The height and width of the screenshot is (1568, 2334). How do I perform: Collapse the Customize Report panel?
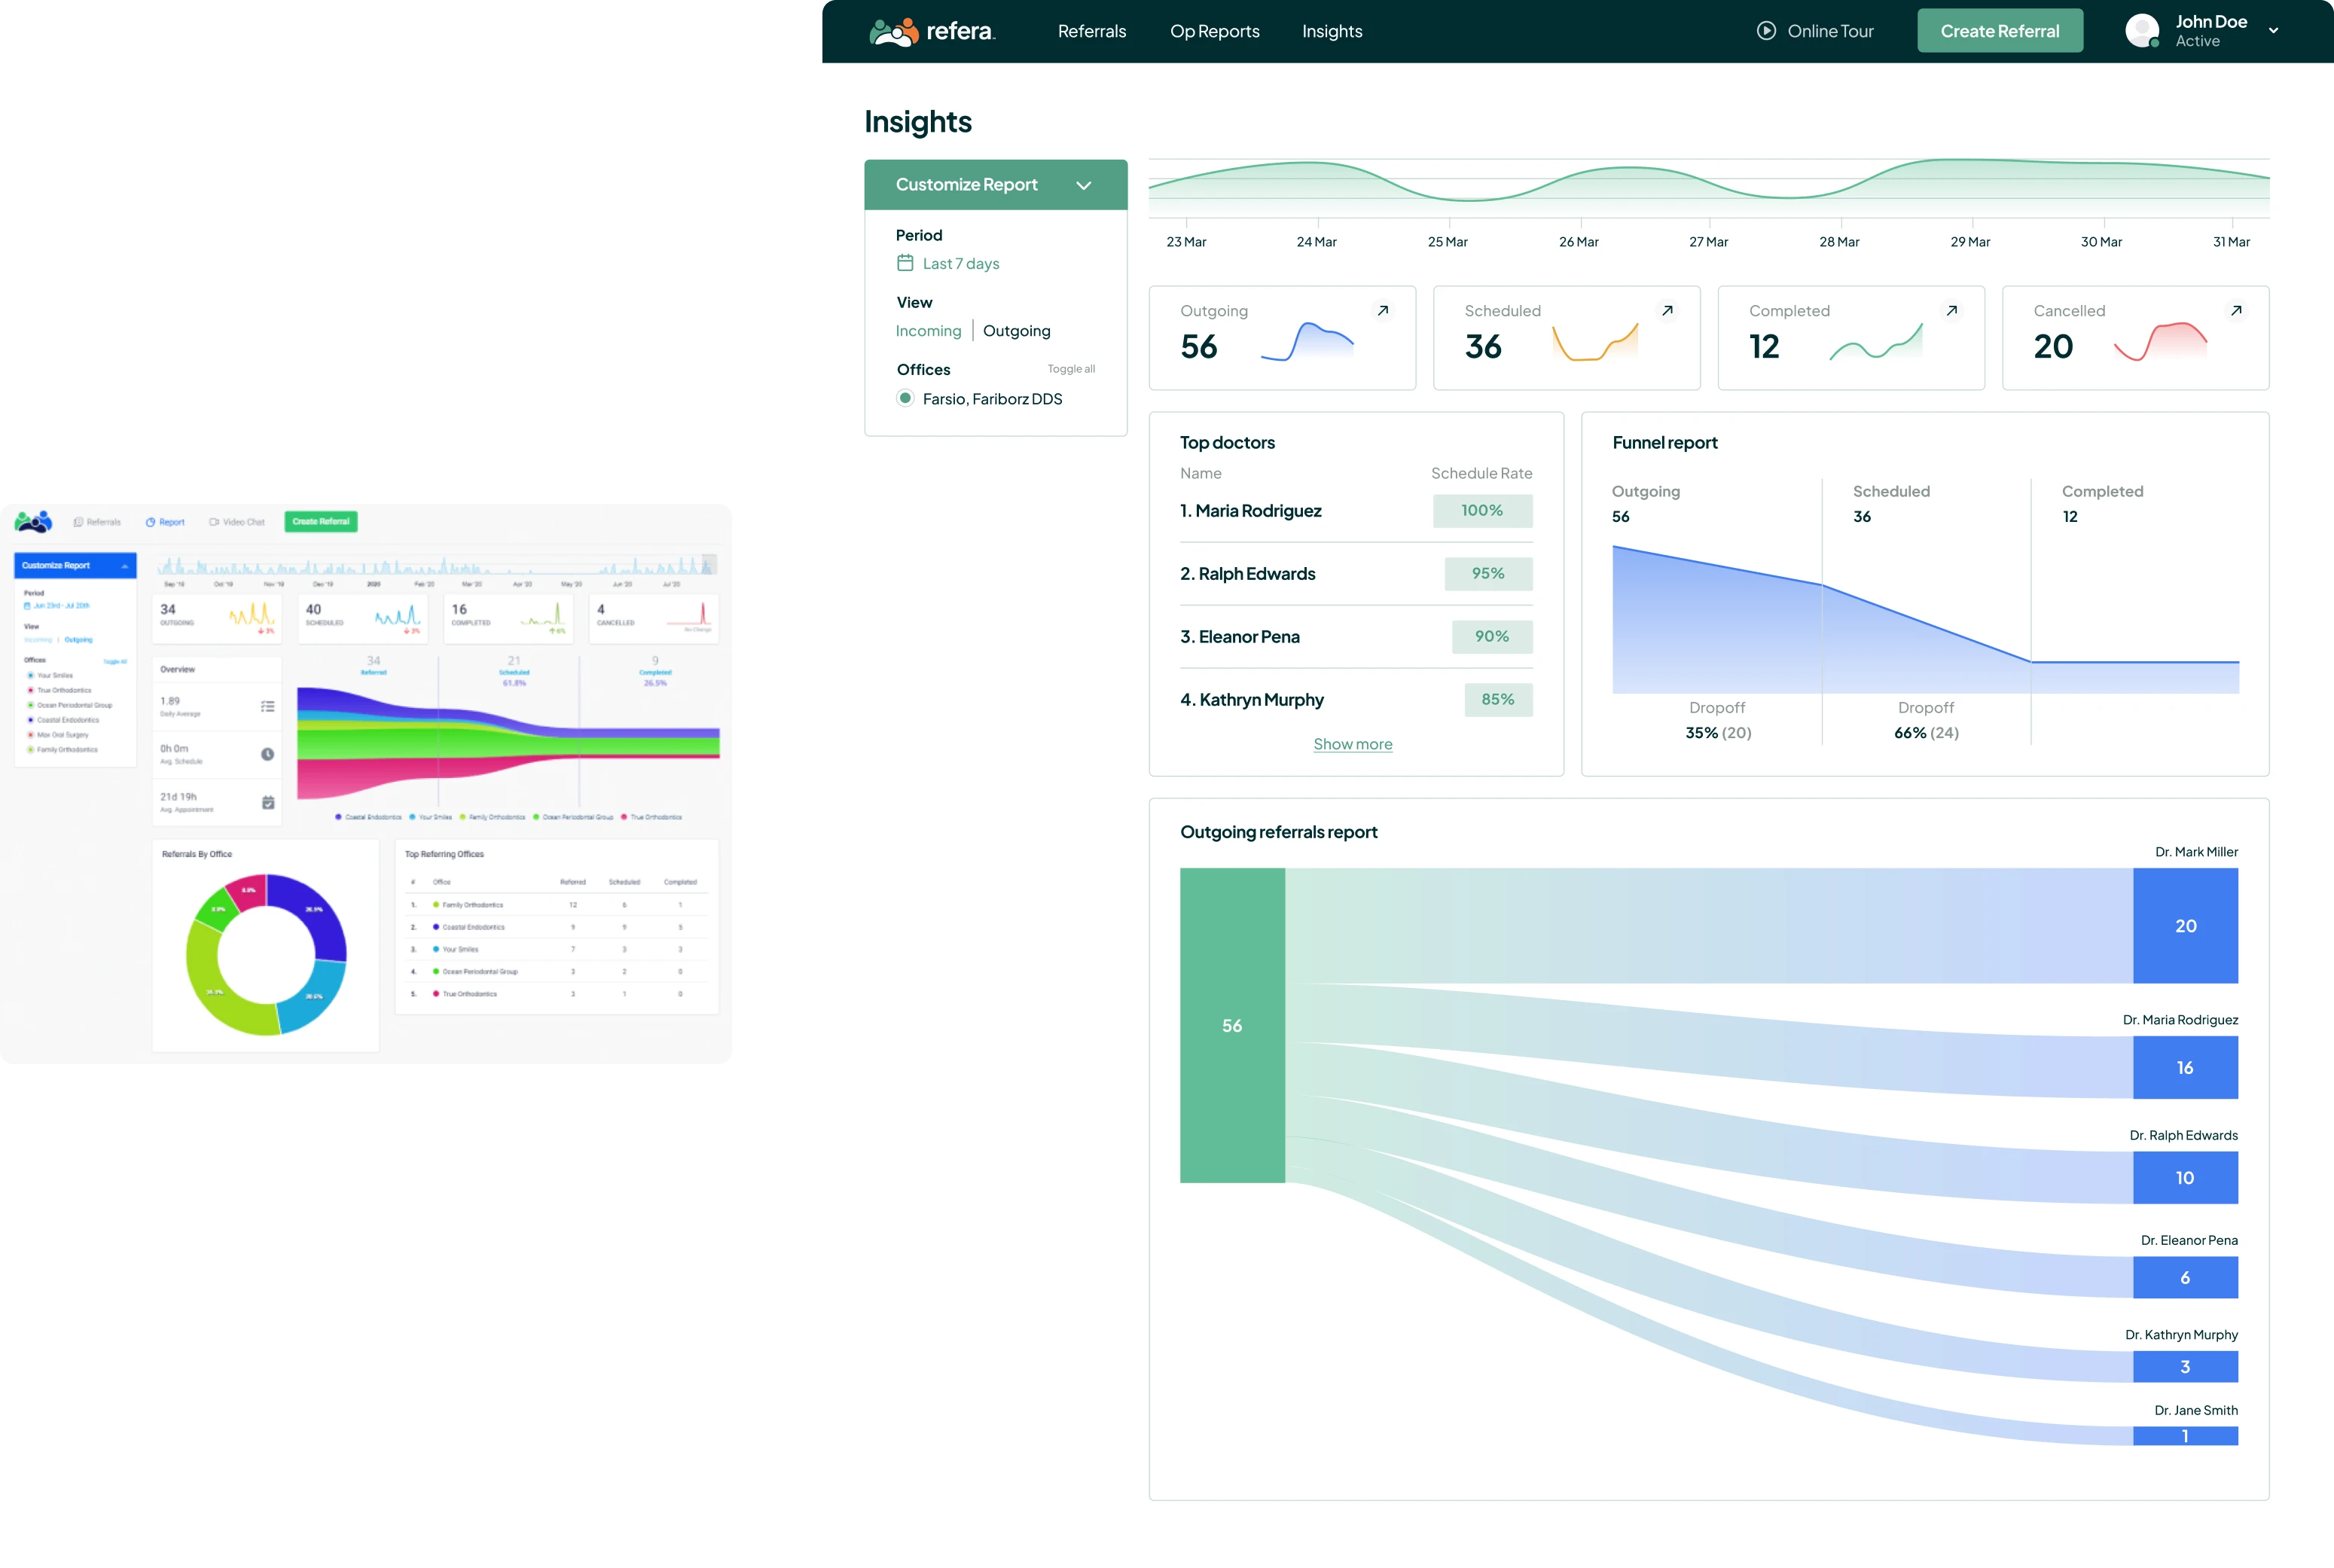tap(1084, 185)
